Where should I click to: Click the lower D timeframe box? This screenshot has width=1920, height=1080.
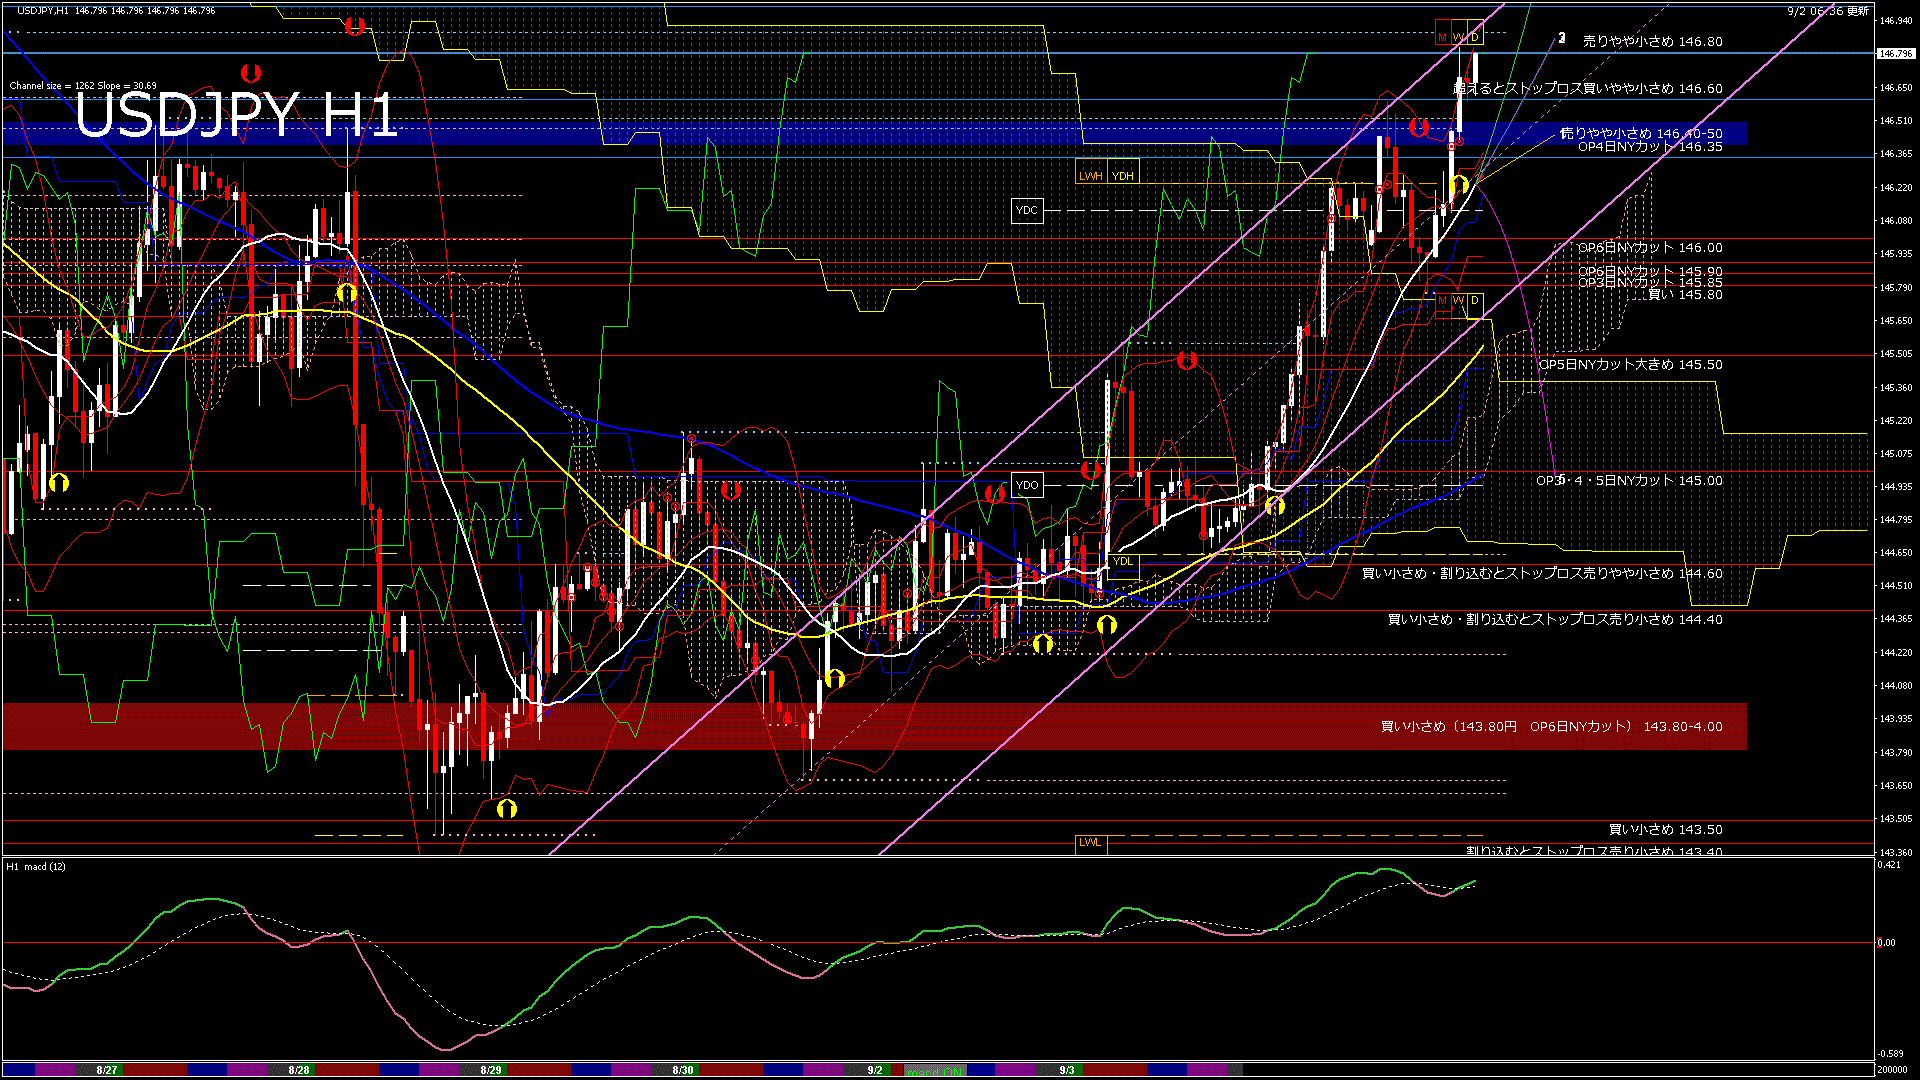tap(1474, 301)
